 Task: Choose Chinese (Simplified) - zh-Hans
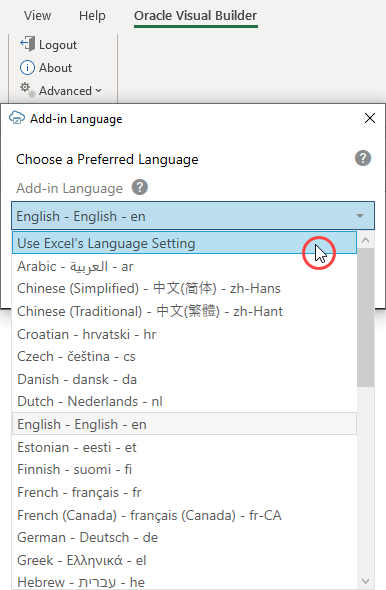point(184,289)
